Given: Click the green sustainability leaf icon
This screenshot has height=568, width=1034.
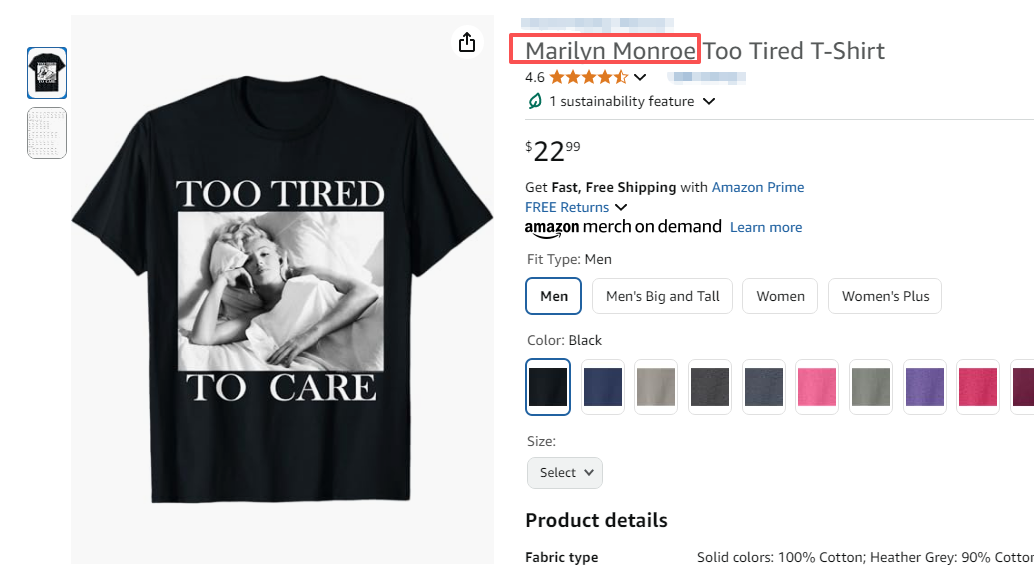Looking at the screenshot, I should click(535, 101).
